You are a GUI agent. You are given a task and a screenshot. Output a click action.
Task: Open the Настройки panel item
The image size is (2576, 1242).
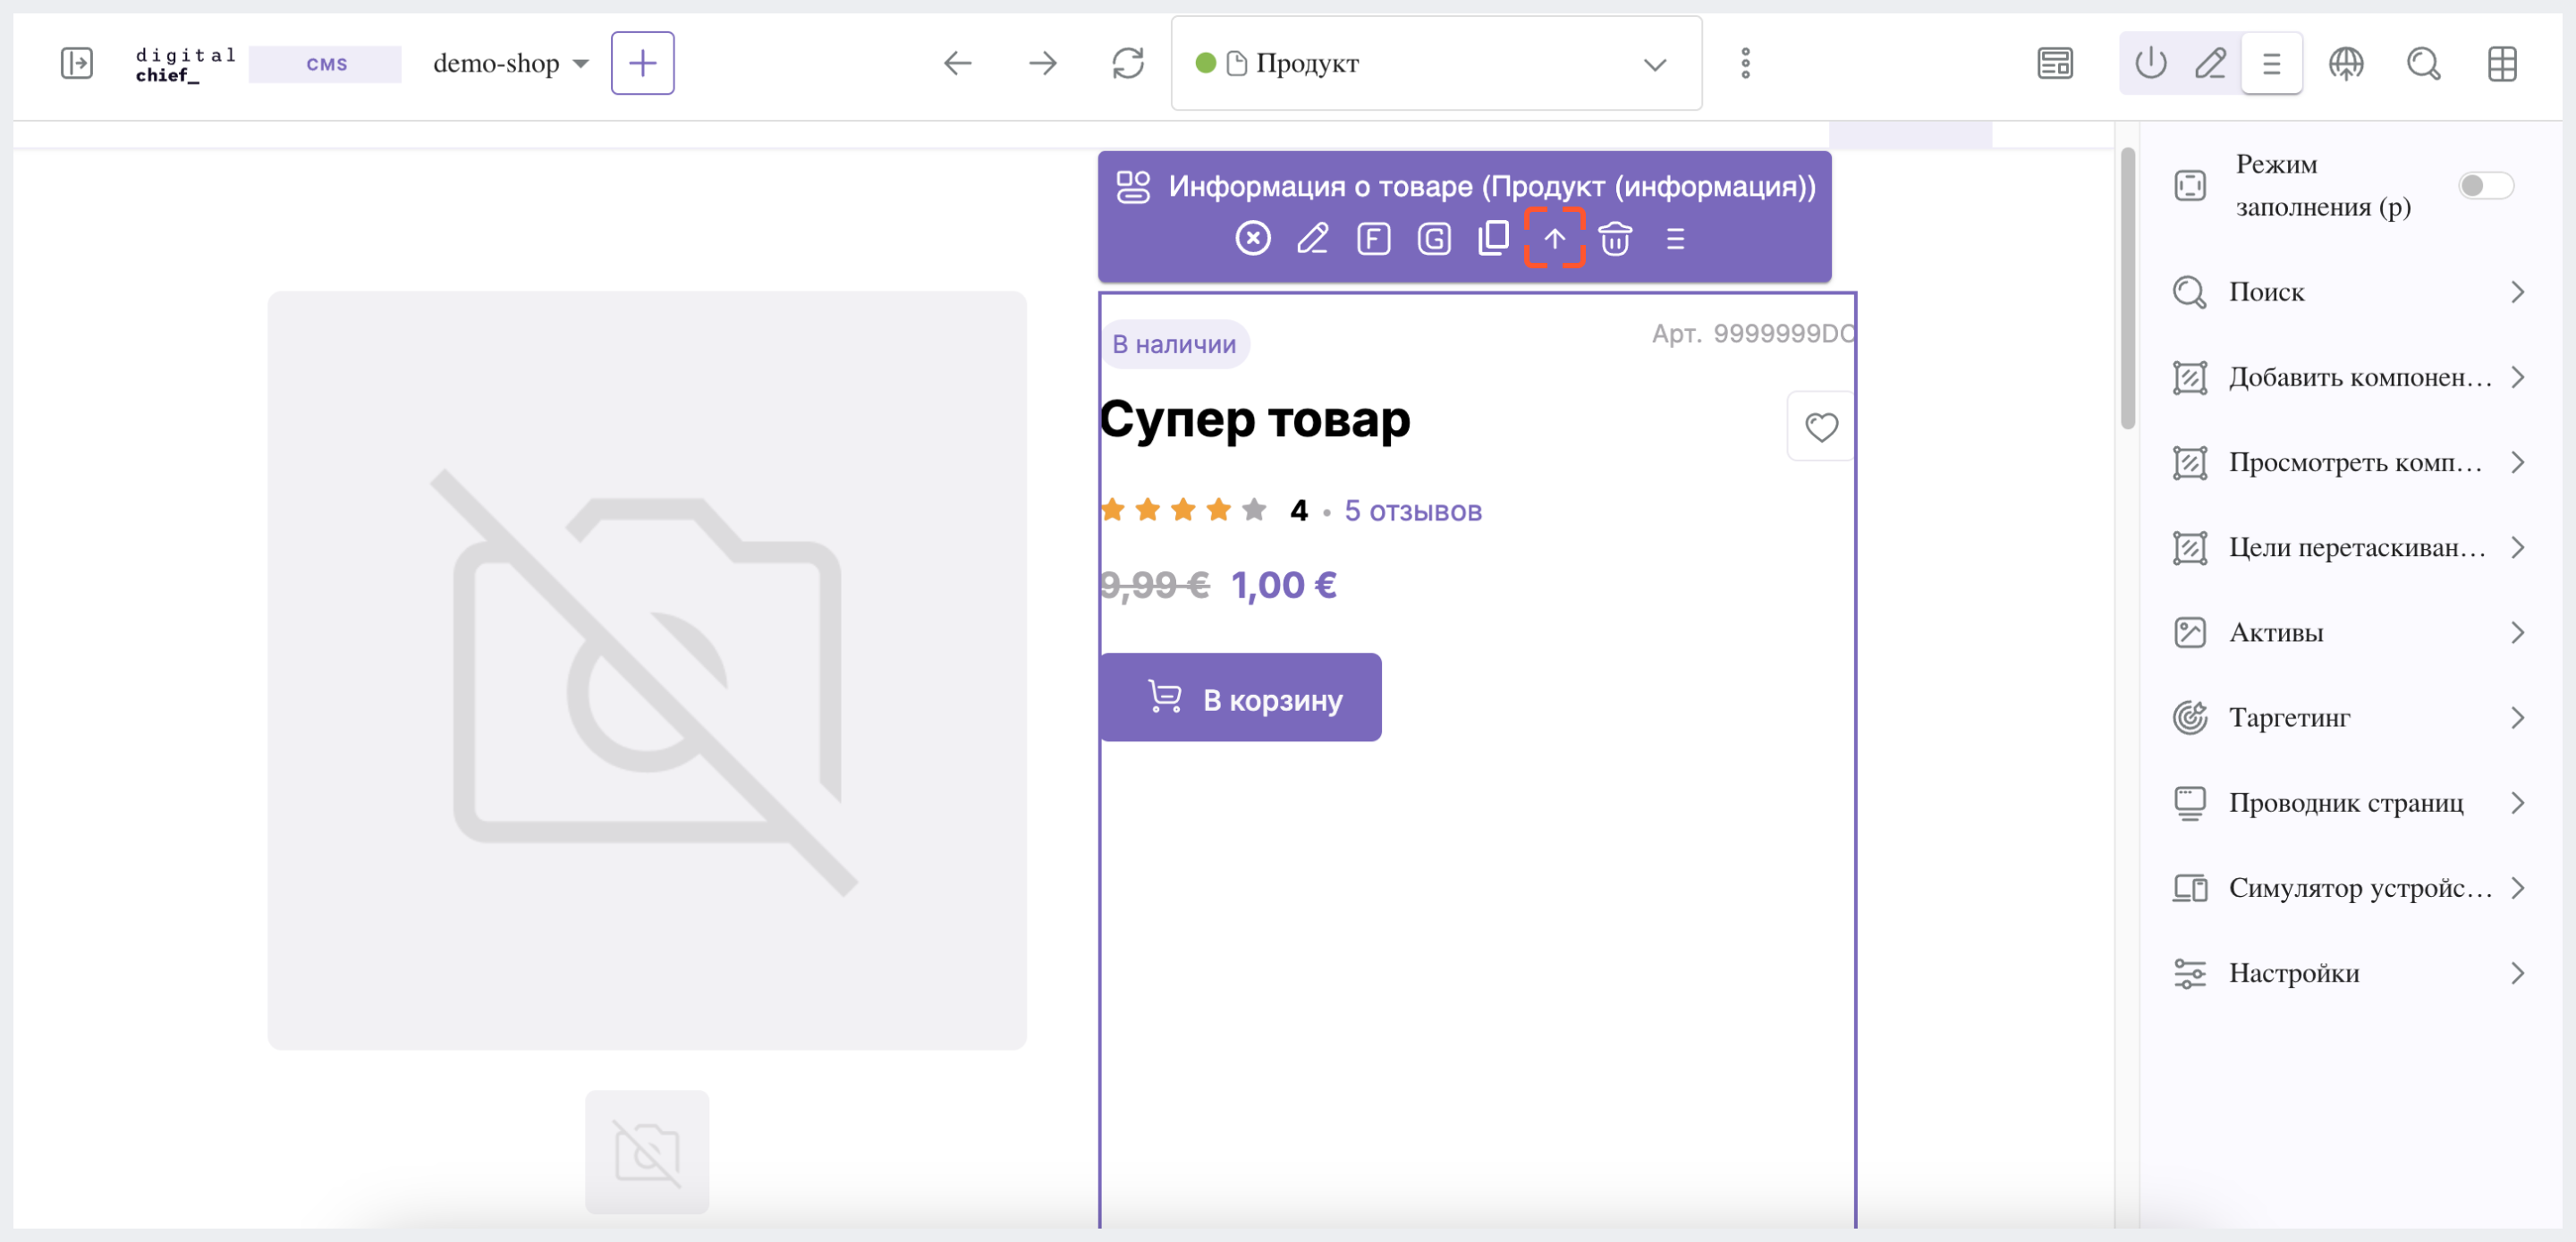(2348, 972)
